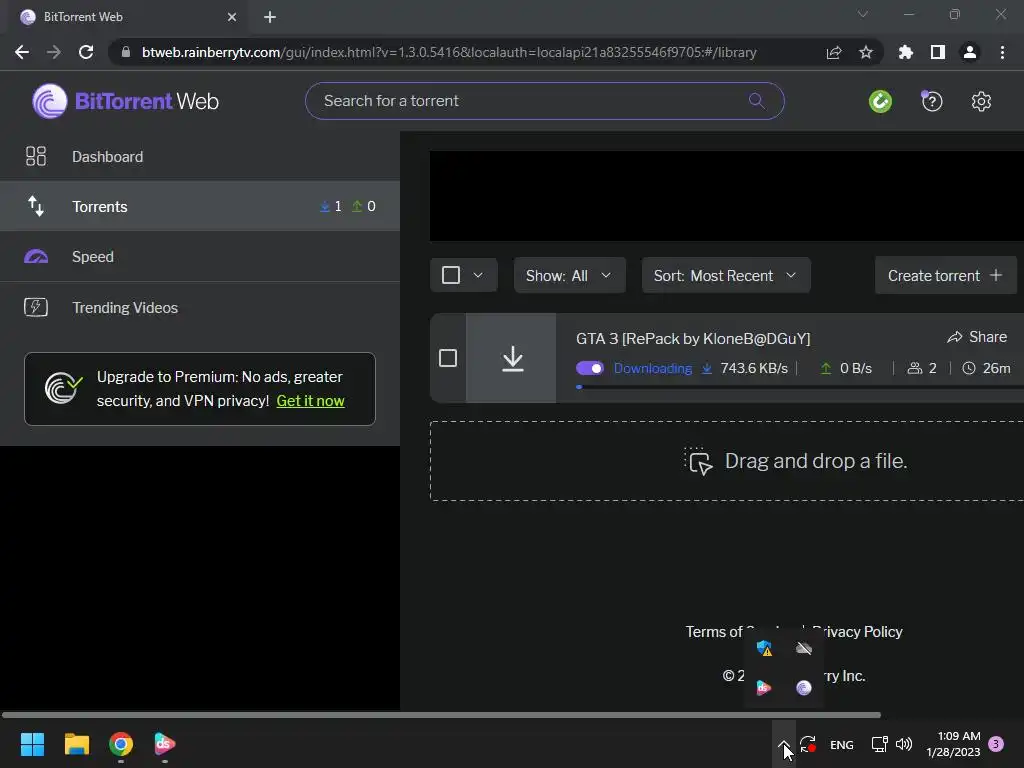
Task: Click the Search for a torrent field
Action: 544,101
